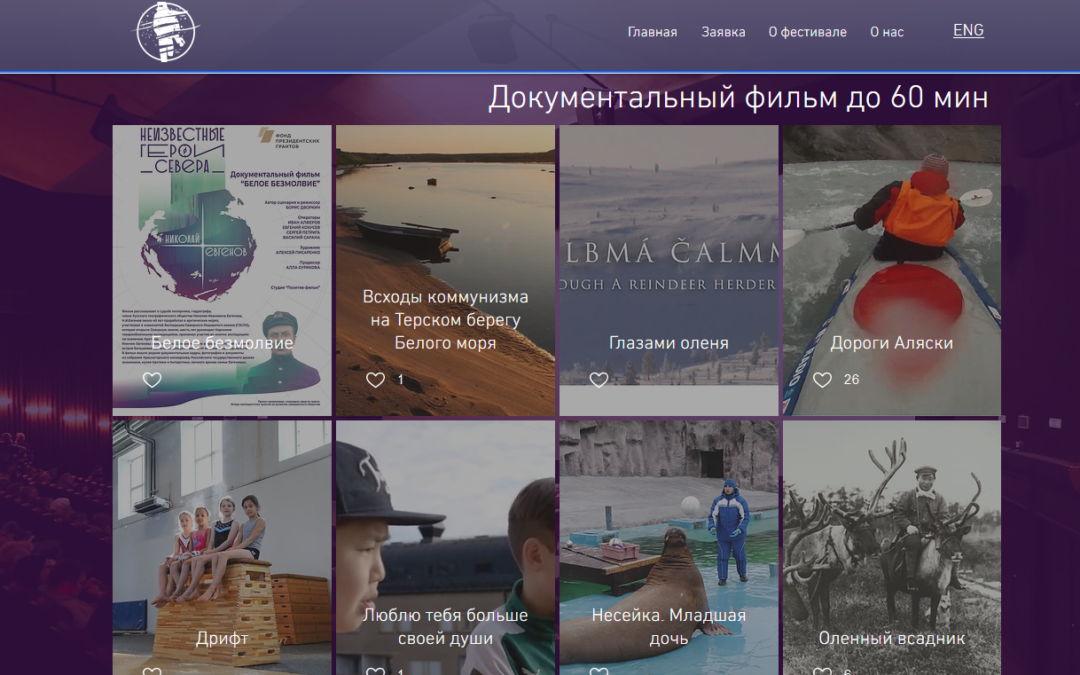The image size is (1080, 675).
Task: Click the like count 26 on Дороги Аляски
Action: [x=851, y=380]
